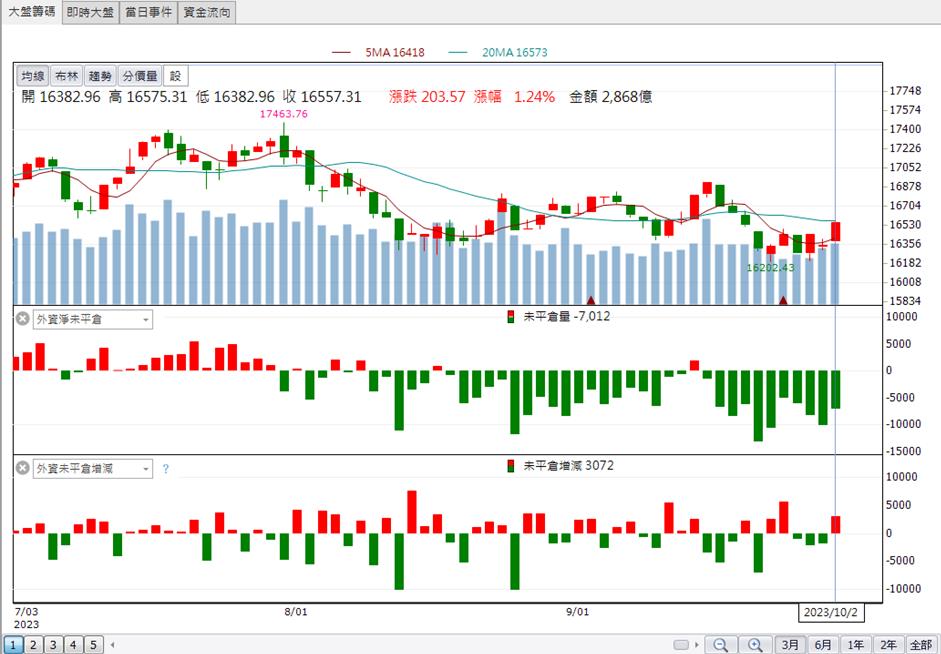Zoom in the chart with magnifier plus
This screenshot has width=941, height=654.
pyautogui.click(x=755, y=645)
